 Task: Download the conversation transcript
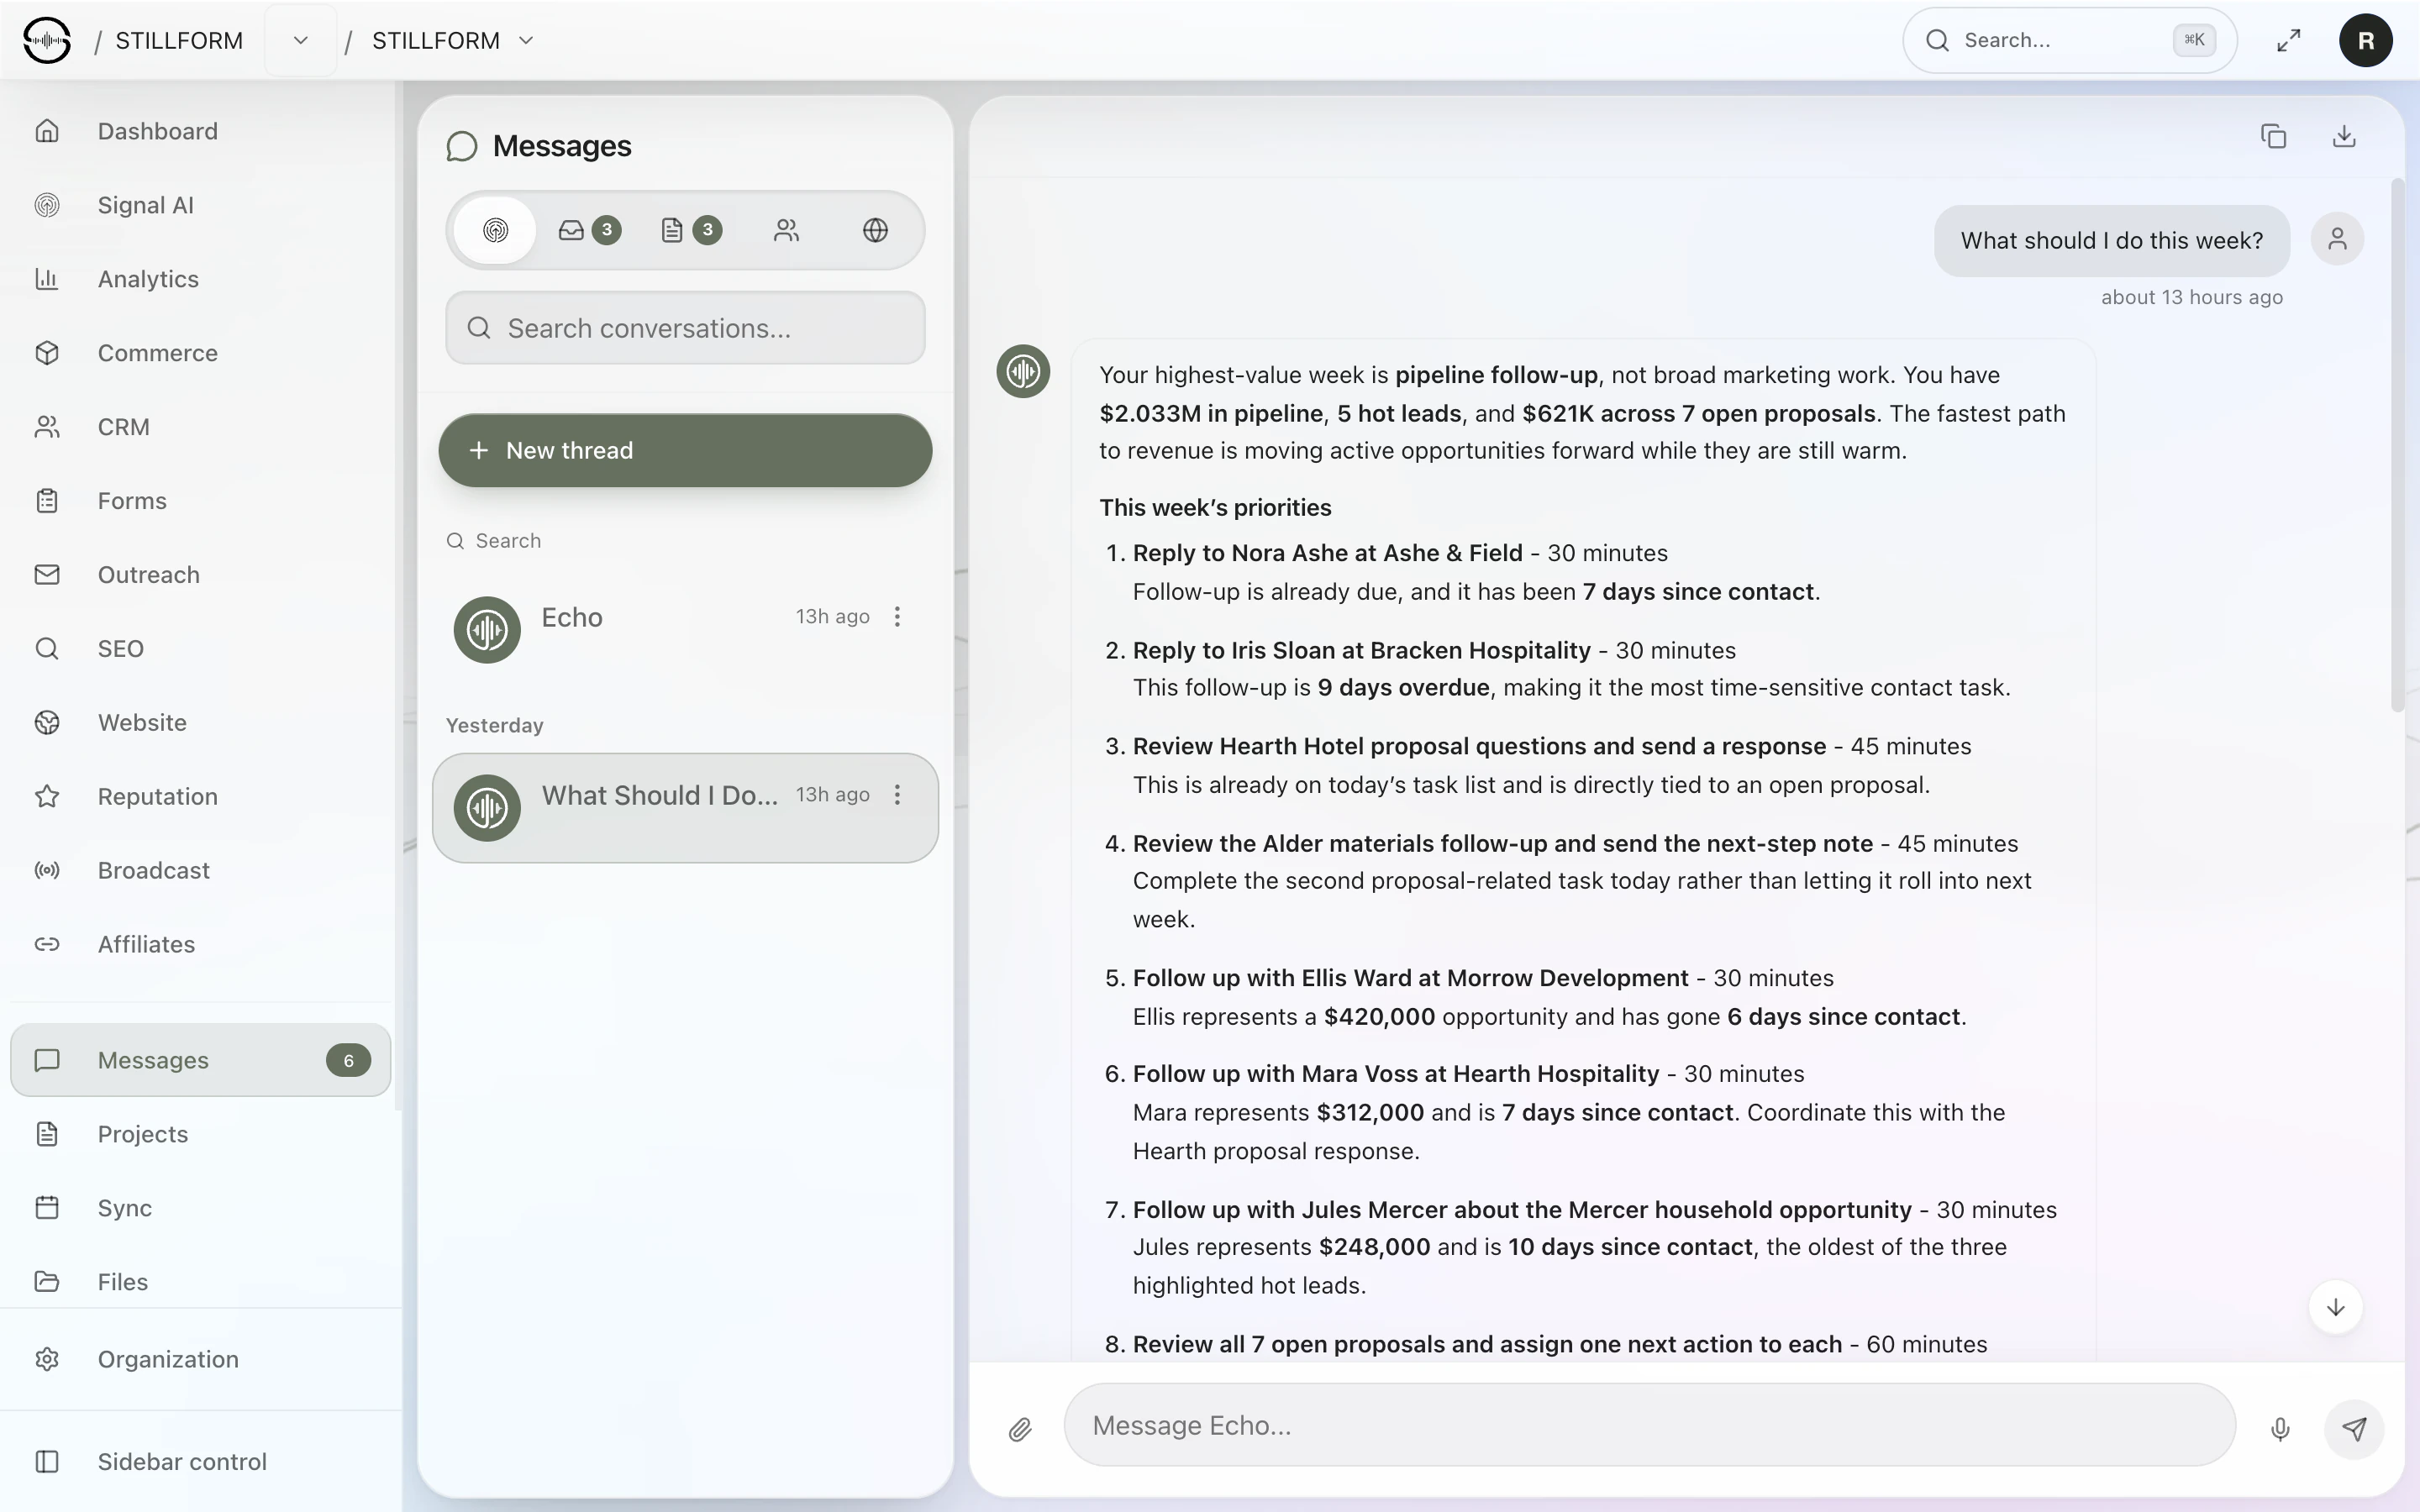pyautogui.click(x=2344, y=136)
